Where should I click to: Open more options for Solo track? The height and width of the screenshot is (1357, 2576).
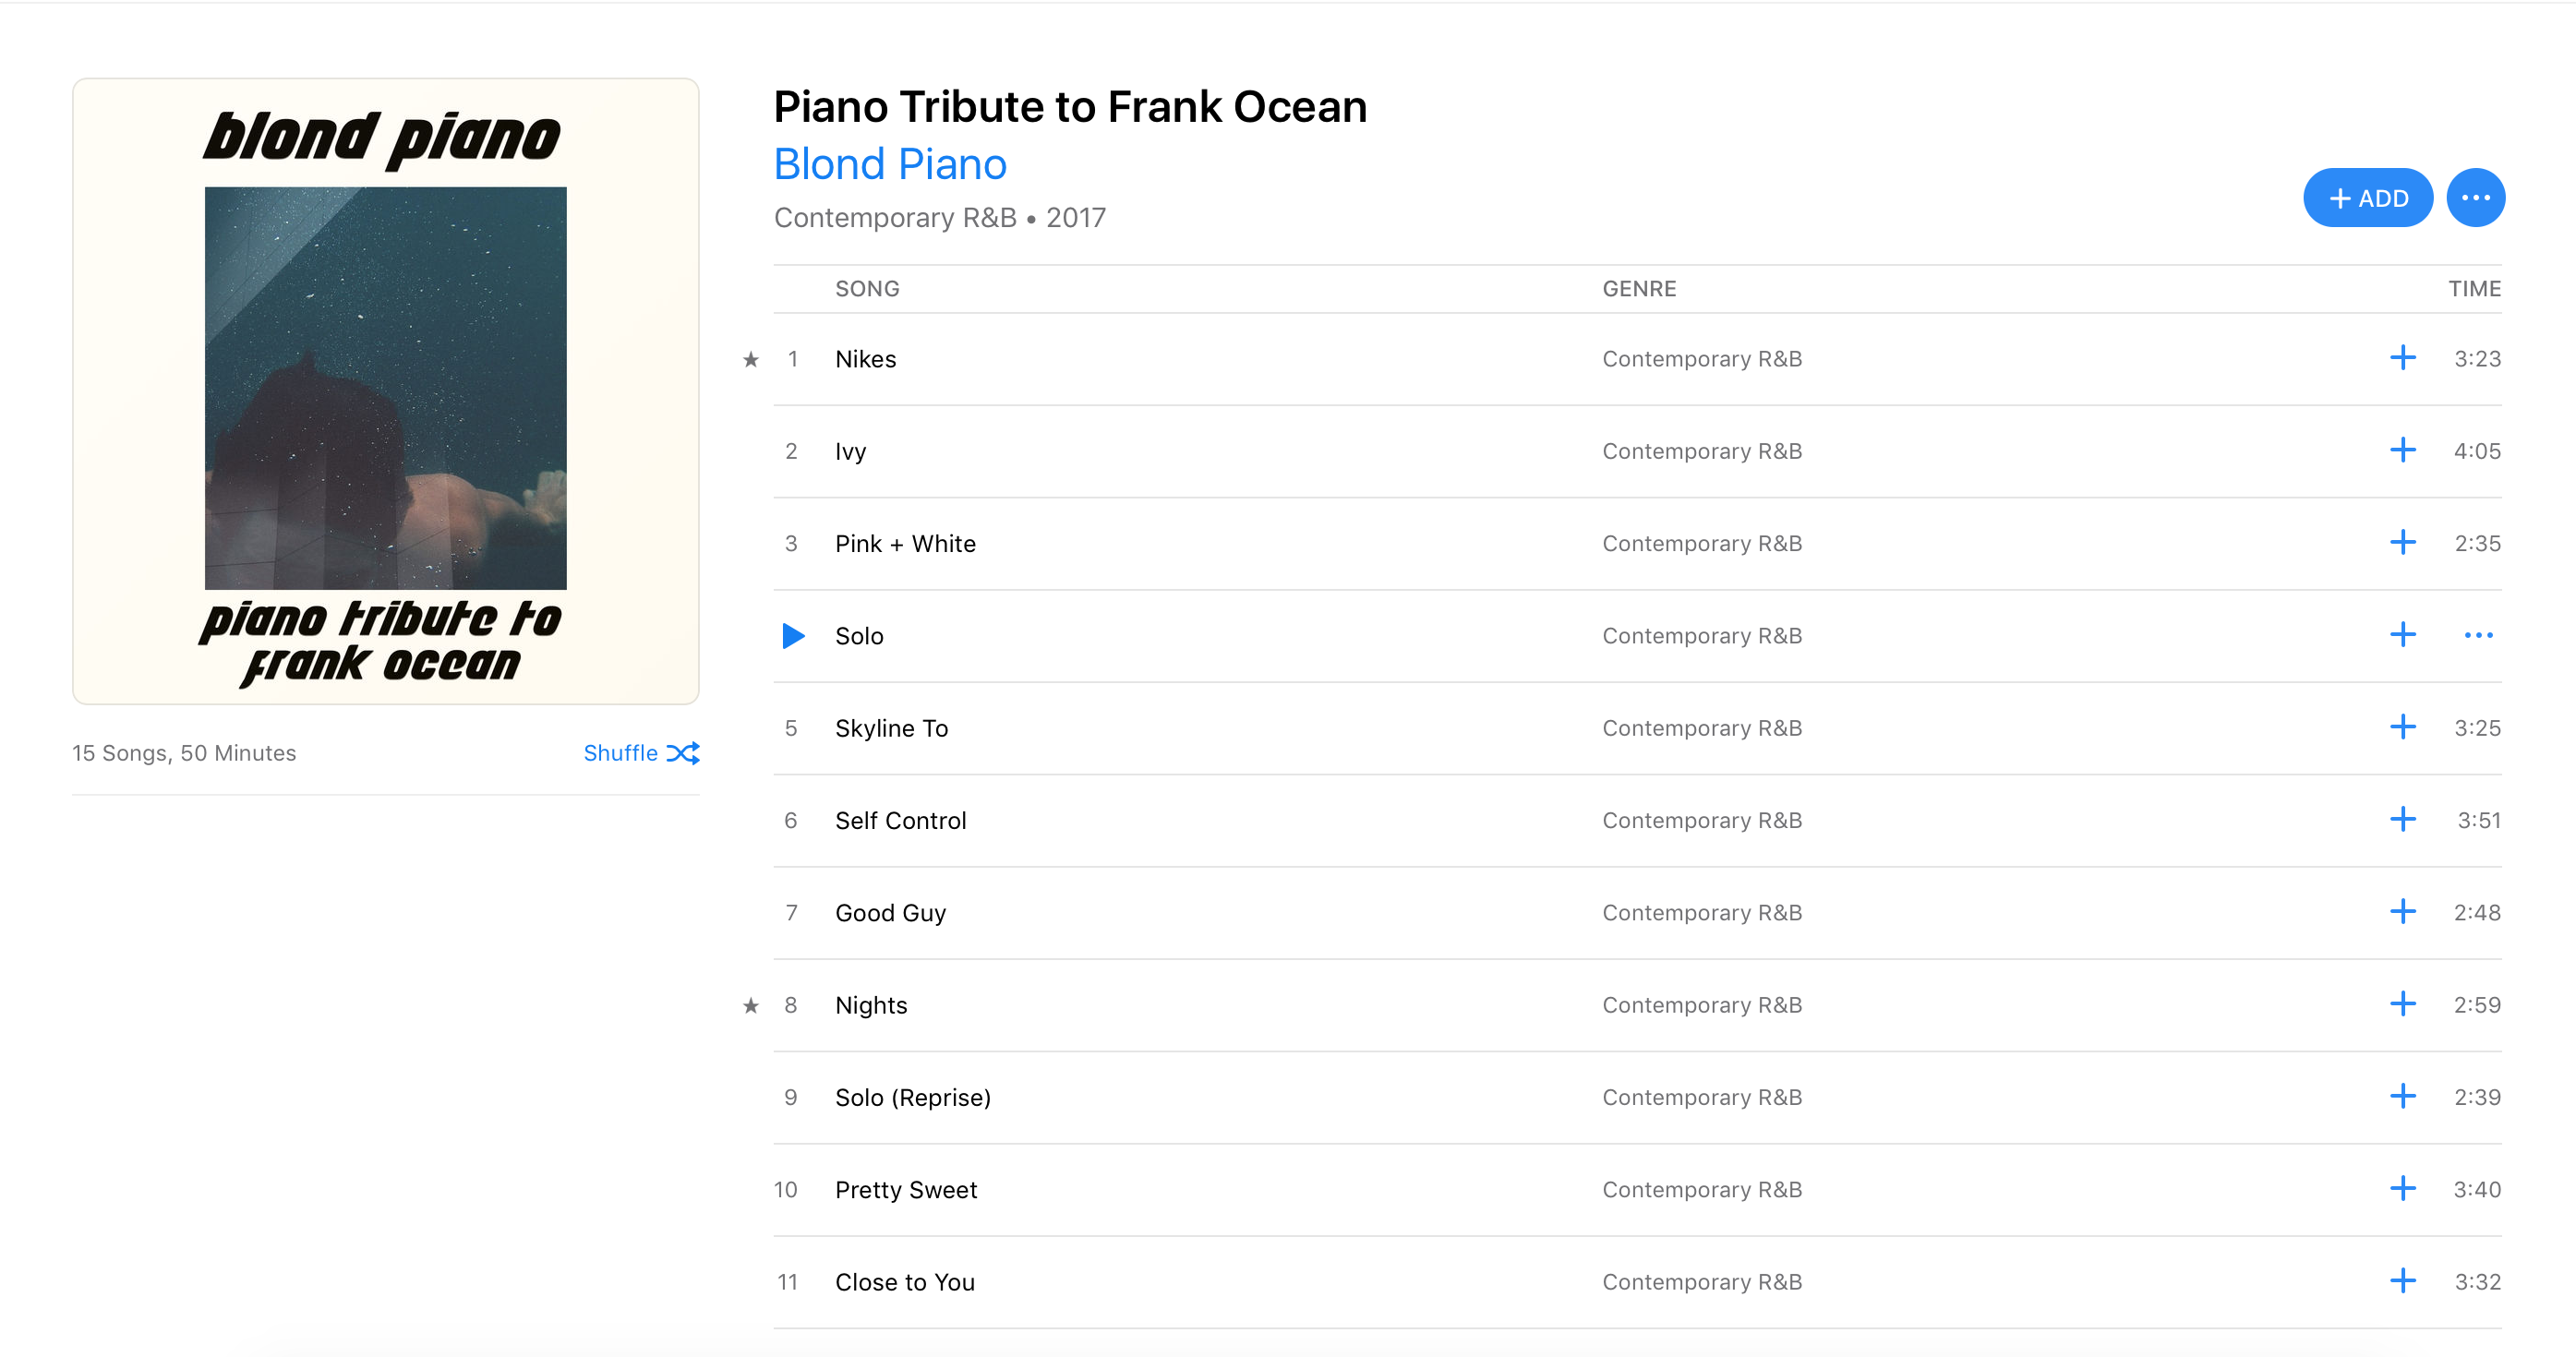pyautogui.click(x=2478, y=636)
